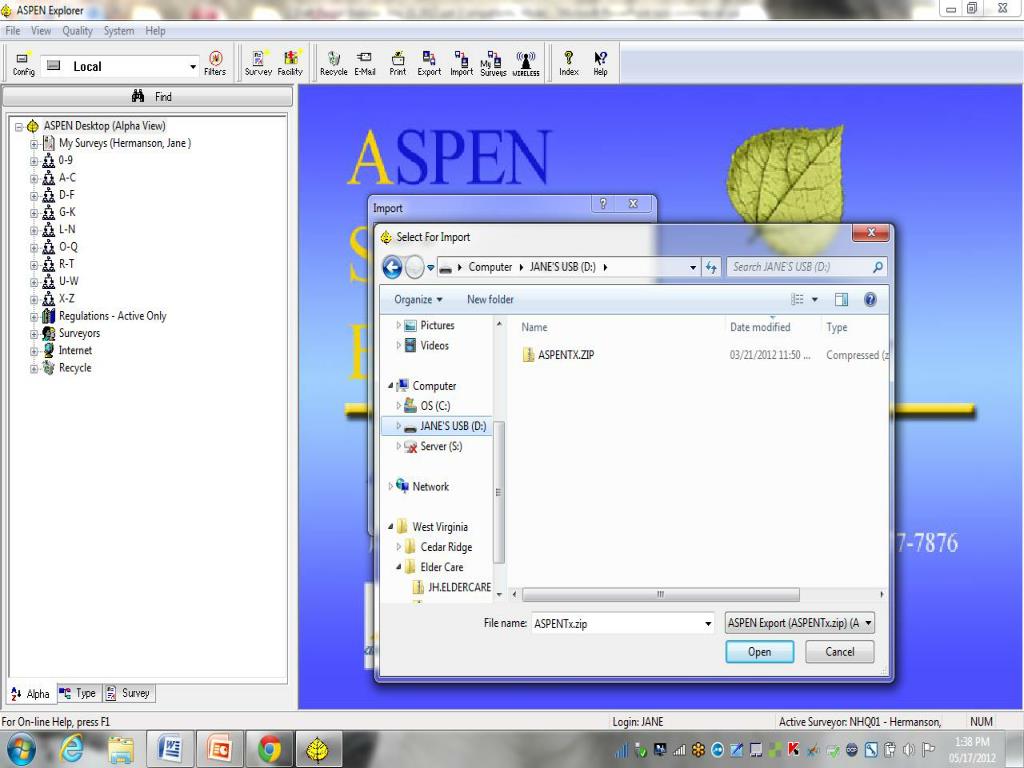Select the D-F tree item
Viewport: 1024px width, 768px height.
click(x=67, y=195)
